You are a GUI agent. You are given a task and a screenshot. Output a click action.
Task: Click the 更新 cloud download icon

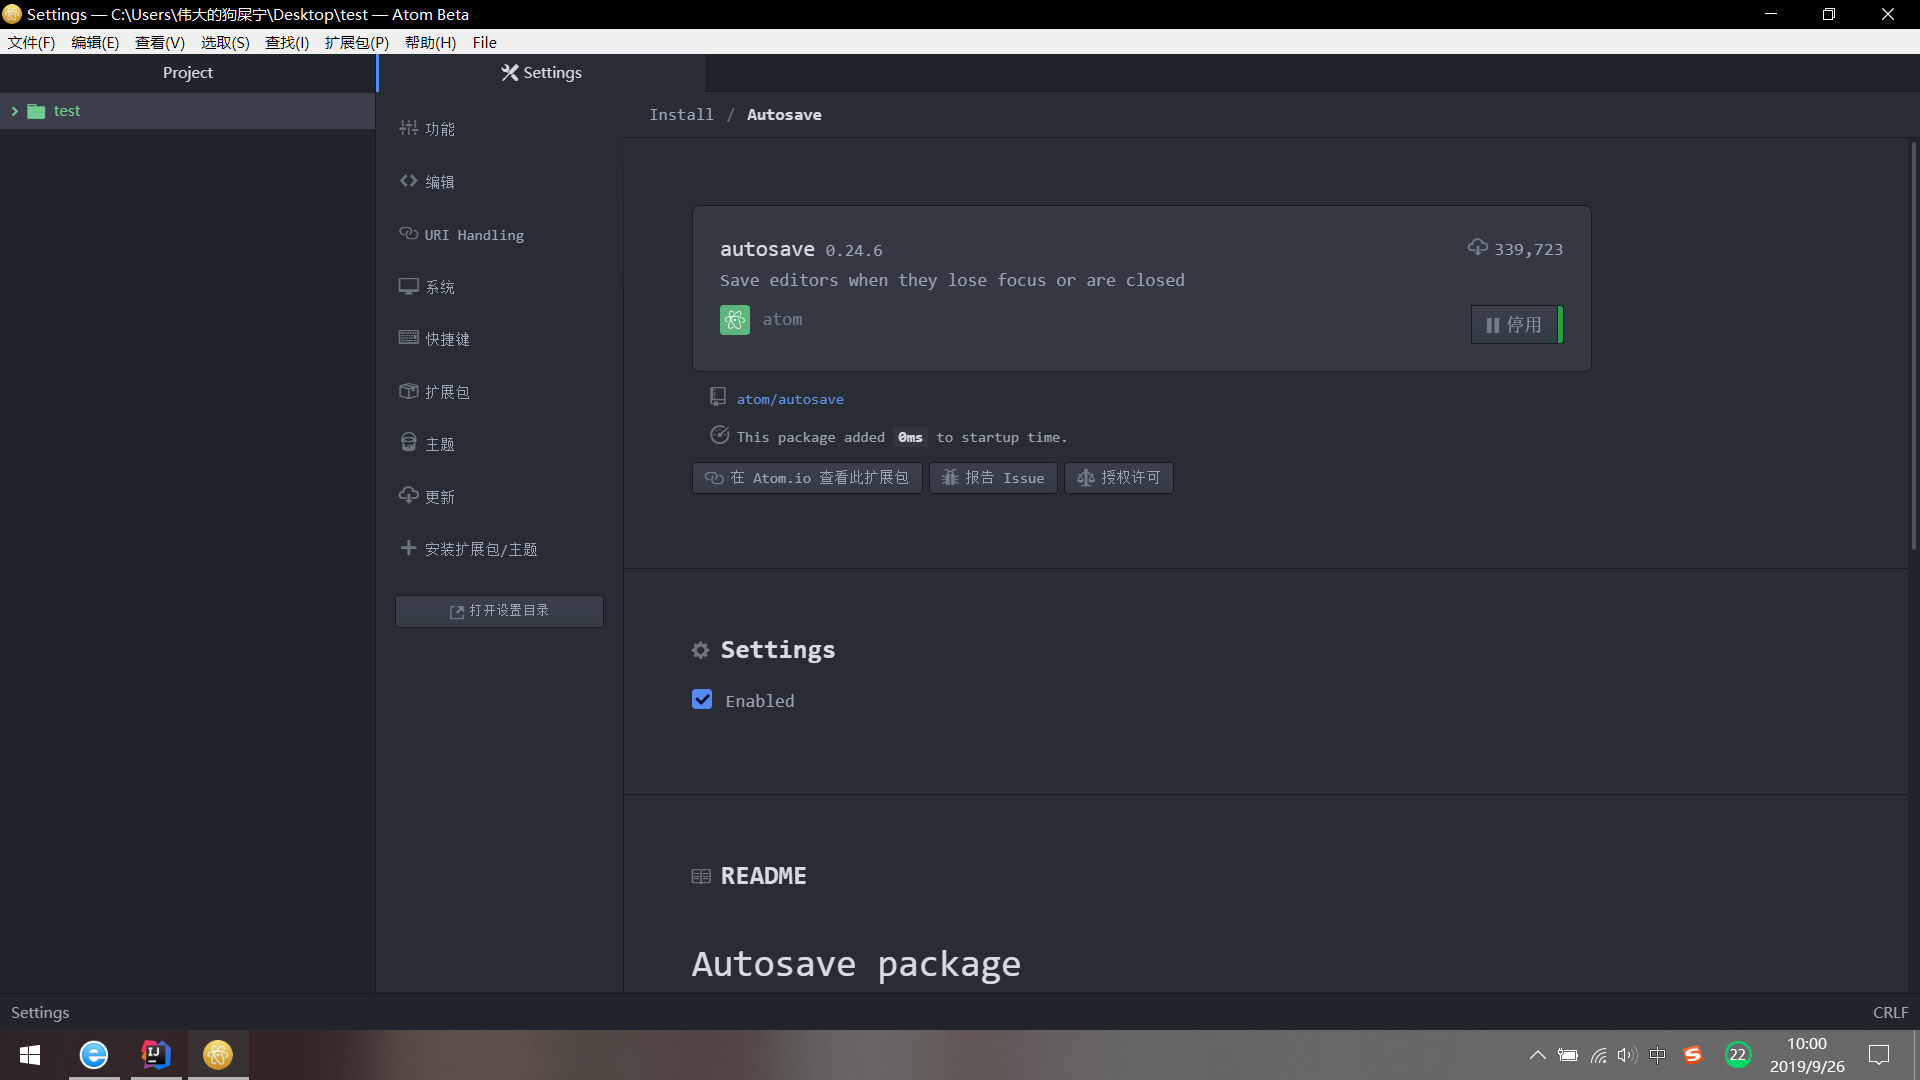point(408,496)
